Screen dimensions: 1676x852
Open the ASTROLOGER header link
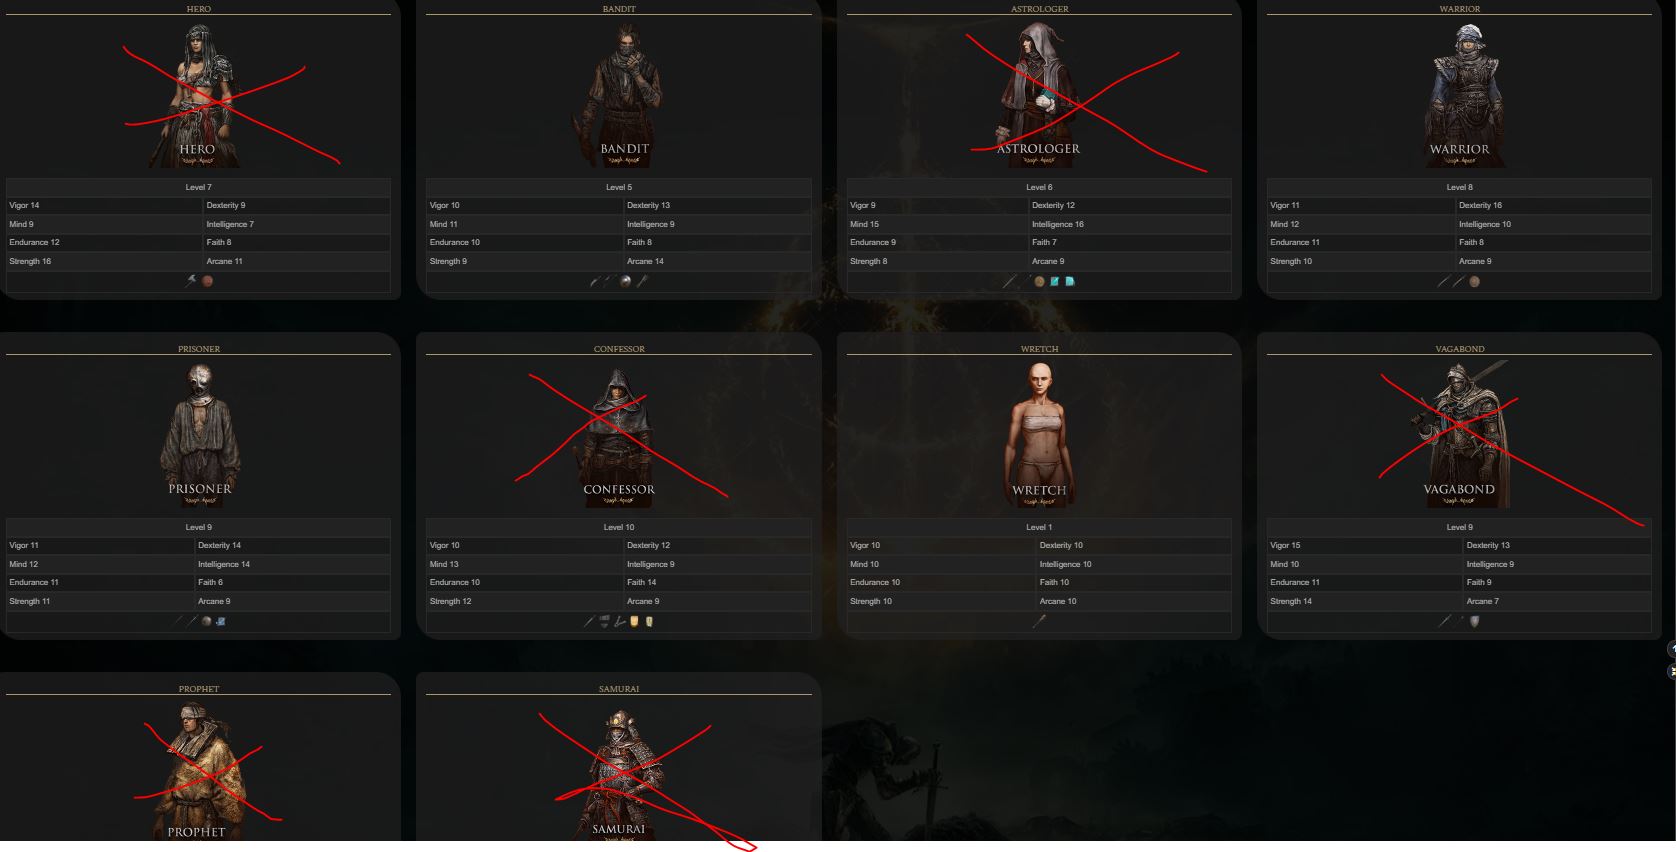tap(1039, 9)
